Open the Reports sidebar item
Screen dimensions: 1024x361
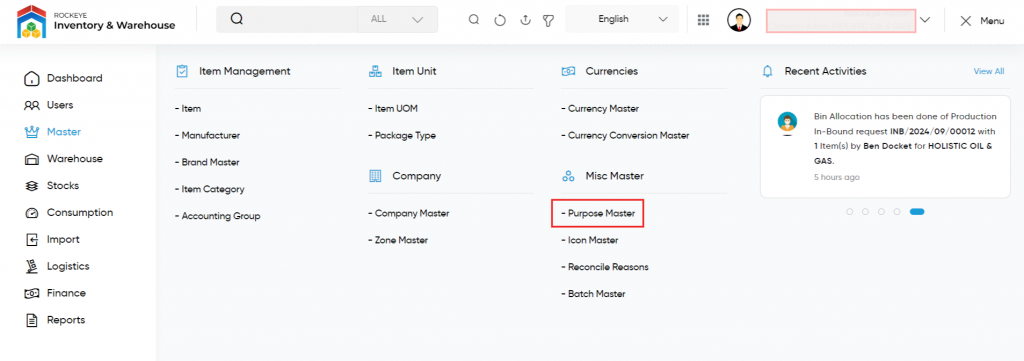pyautogui.click(x=54, y=320)
